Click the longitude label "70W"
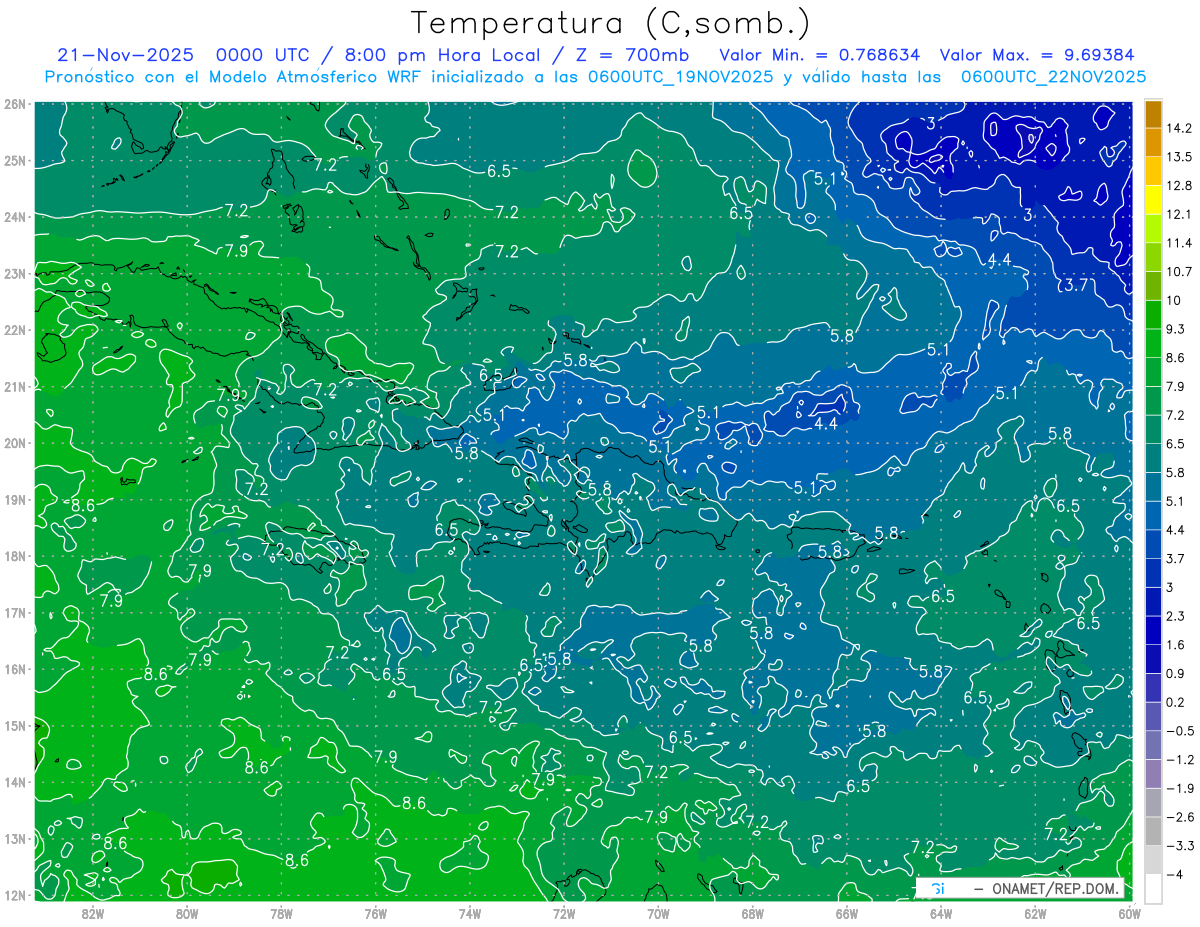The width and height of the screenshot is (1200, 927). point(658,912)
